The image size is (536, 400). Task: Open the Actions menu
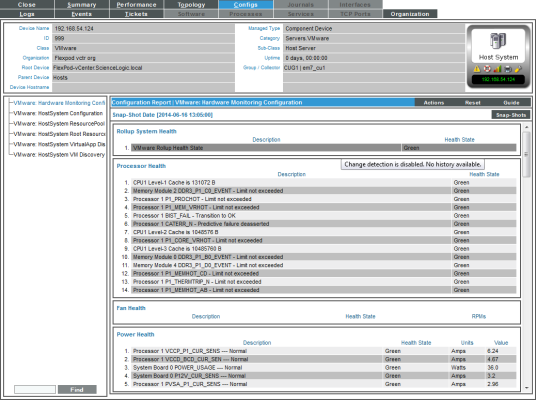pos(434,103)
